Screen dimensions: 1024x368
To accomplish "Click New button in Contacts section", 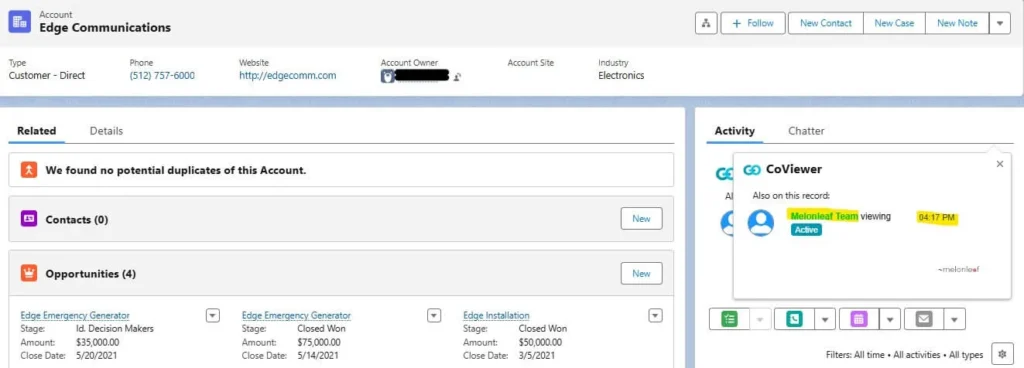I will (641, 219).
